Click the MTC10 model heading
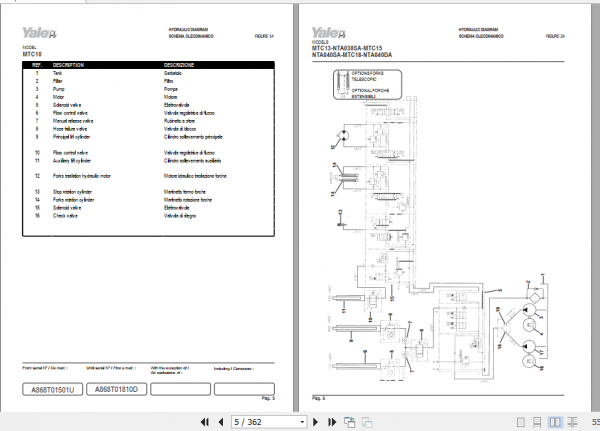The image size is (600, 431). [x=32, y=54]
